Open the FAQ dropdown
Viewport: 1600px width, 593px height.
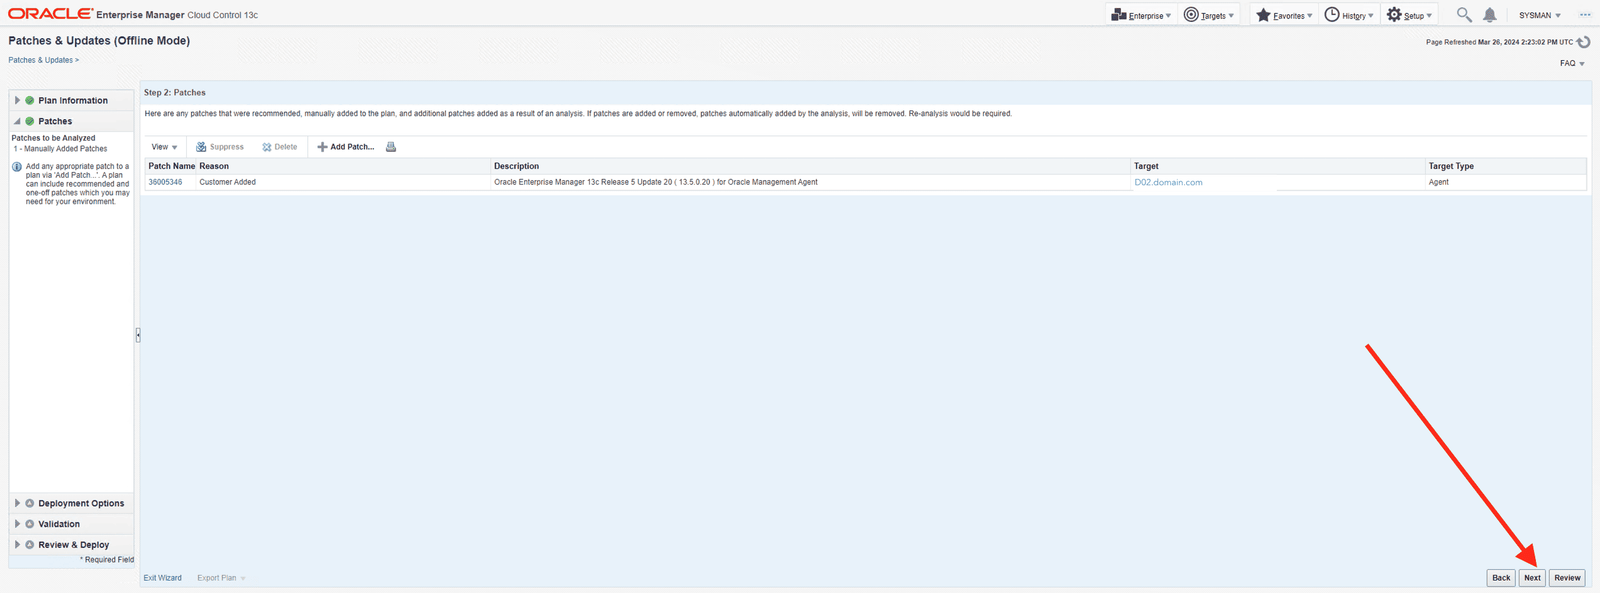[x=1572, y=63]
